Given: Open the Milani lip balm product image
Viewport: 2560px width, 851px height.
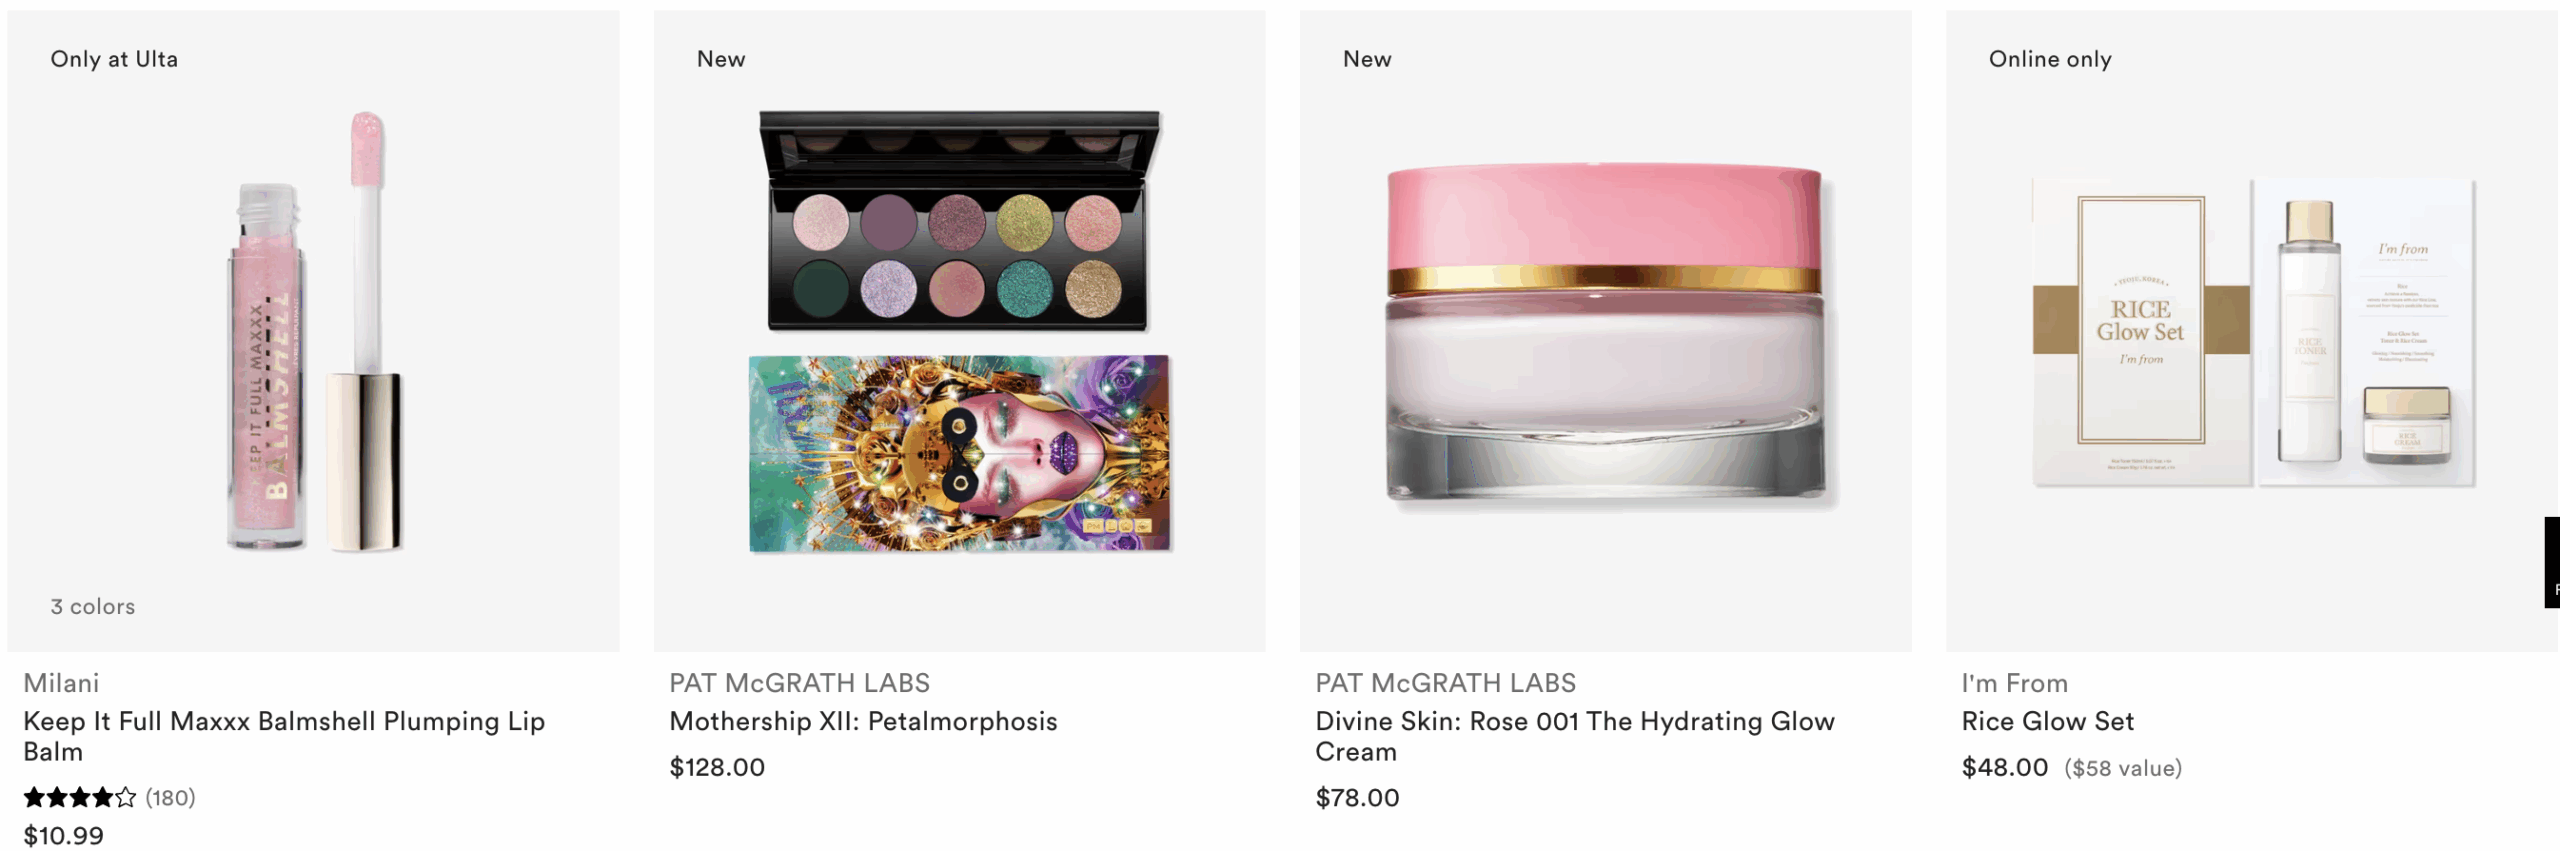Looking at the screenshot, I should click(313, 331).
